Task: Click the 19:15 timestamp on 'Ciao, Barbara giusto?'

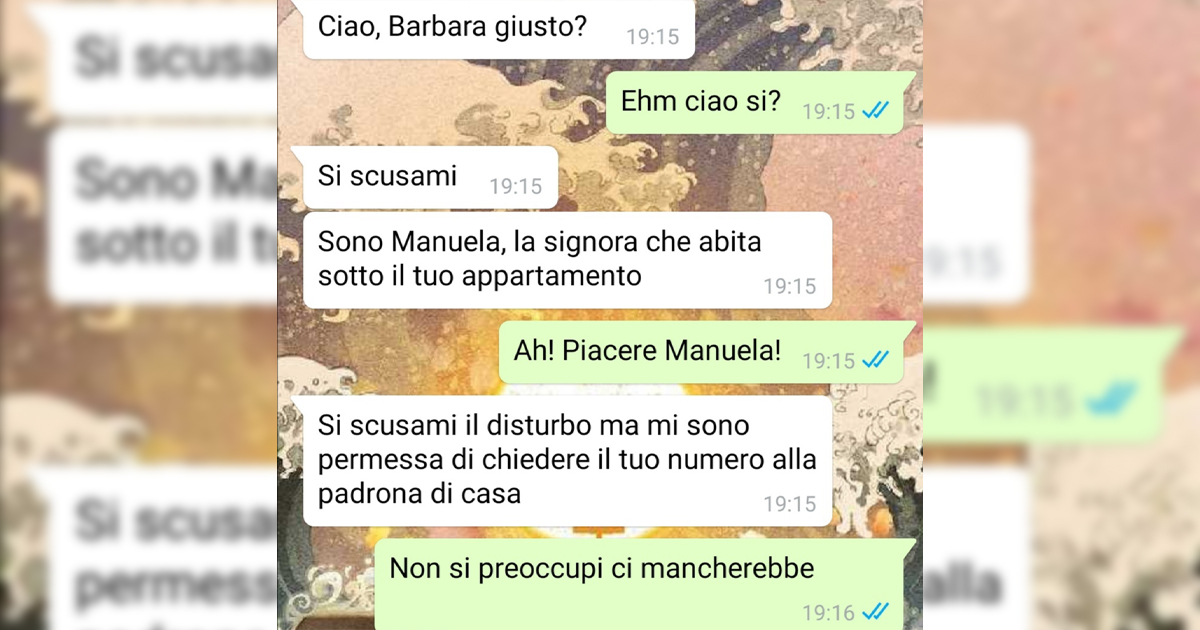Action: click(x=652, y=37)
